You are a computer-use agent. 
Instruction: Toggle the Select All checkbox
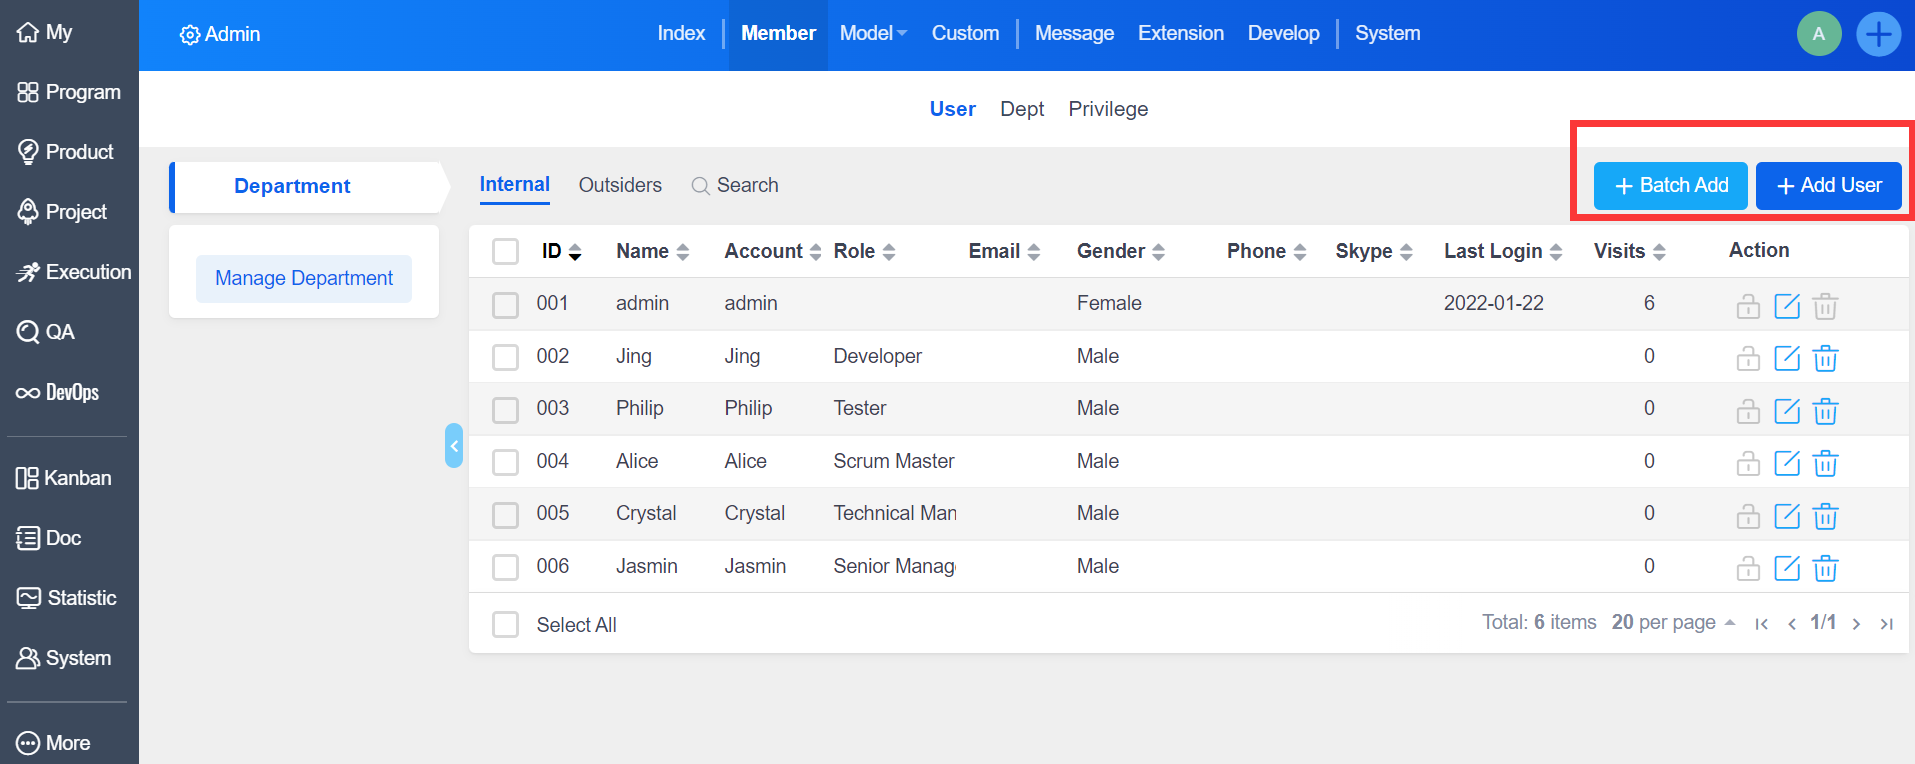[x=506, y=625]
